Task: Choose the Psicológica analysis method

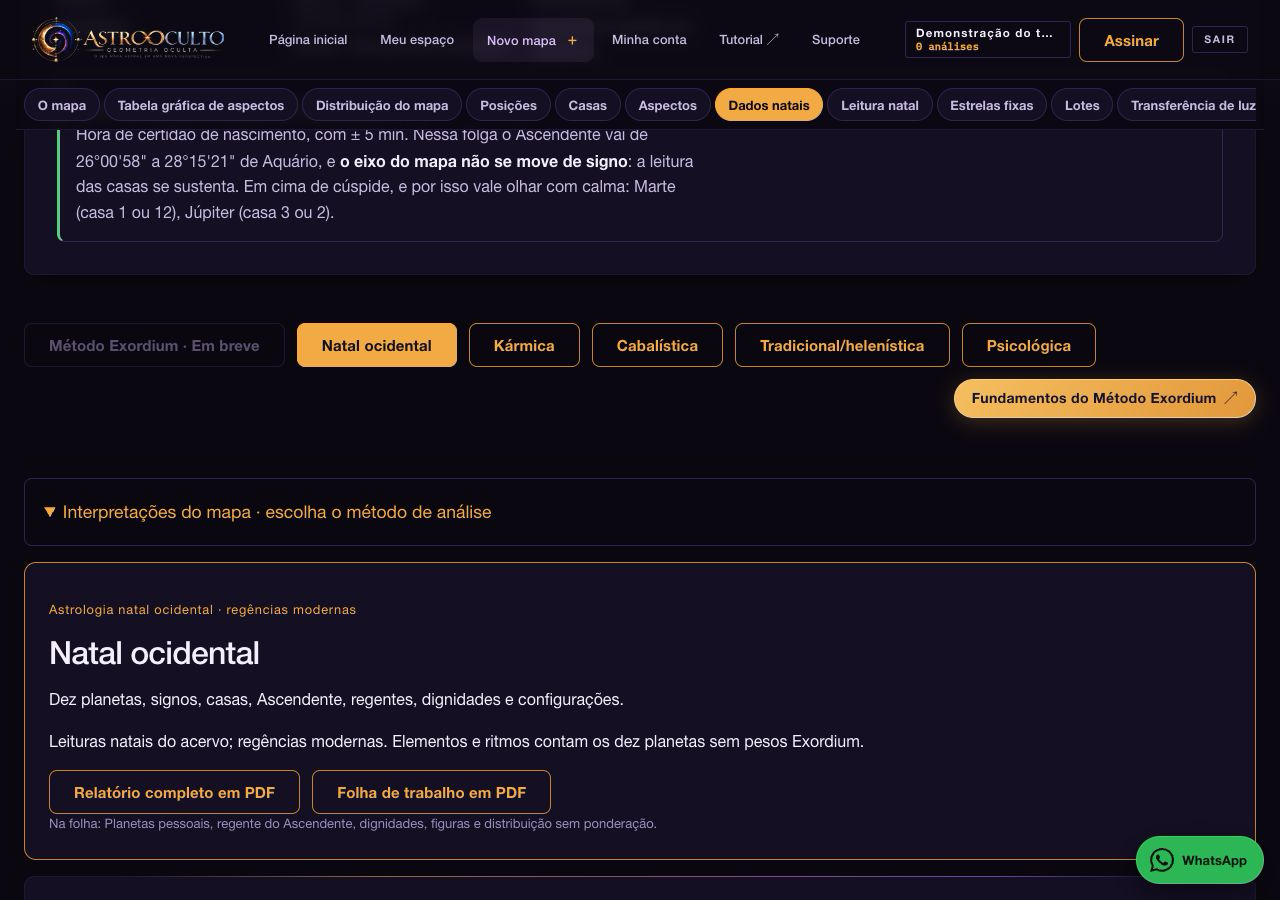Action: pos(1028,345)
